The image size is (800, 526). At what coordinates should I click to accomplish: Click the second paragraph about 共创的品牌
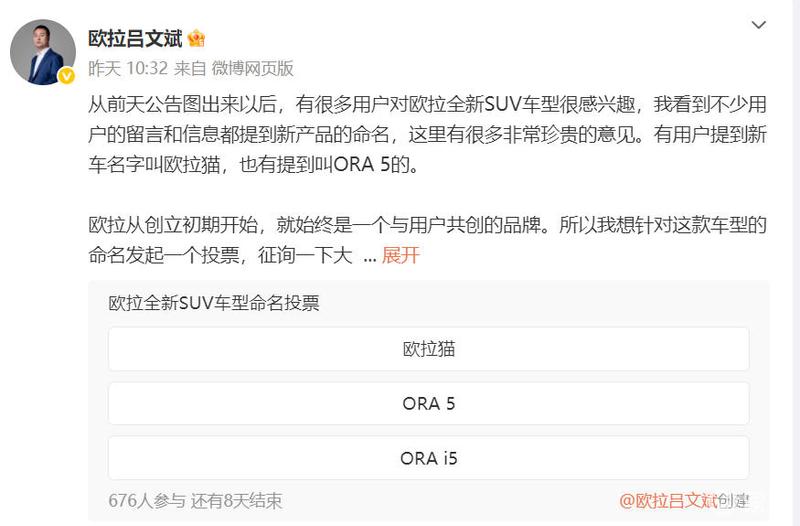pos(428,240)
